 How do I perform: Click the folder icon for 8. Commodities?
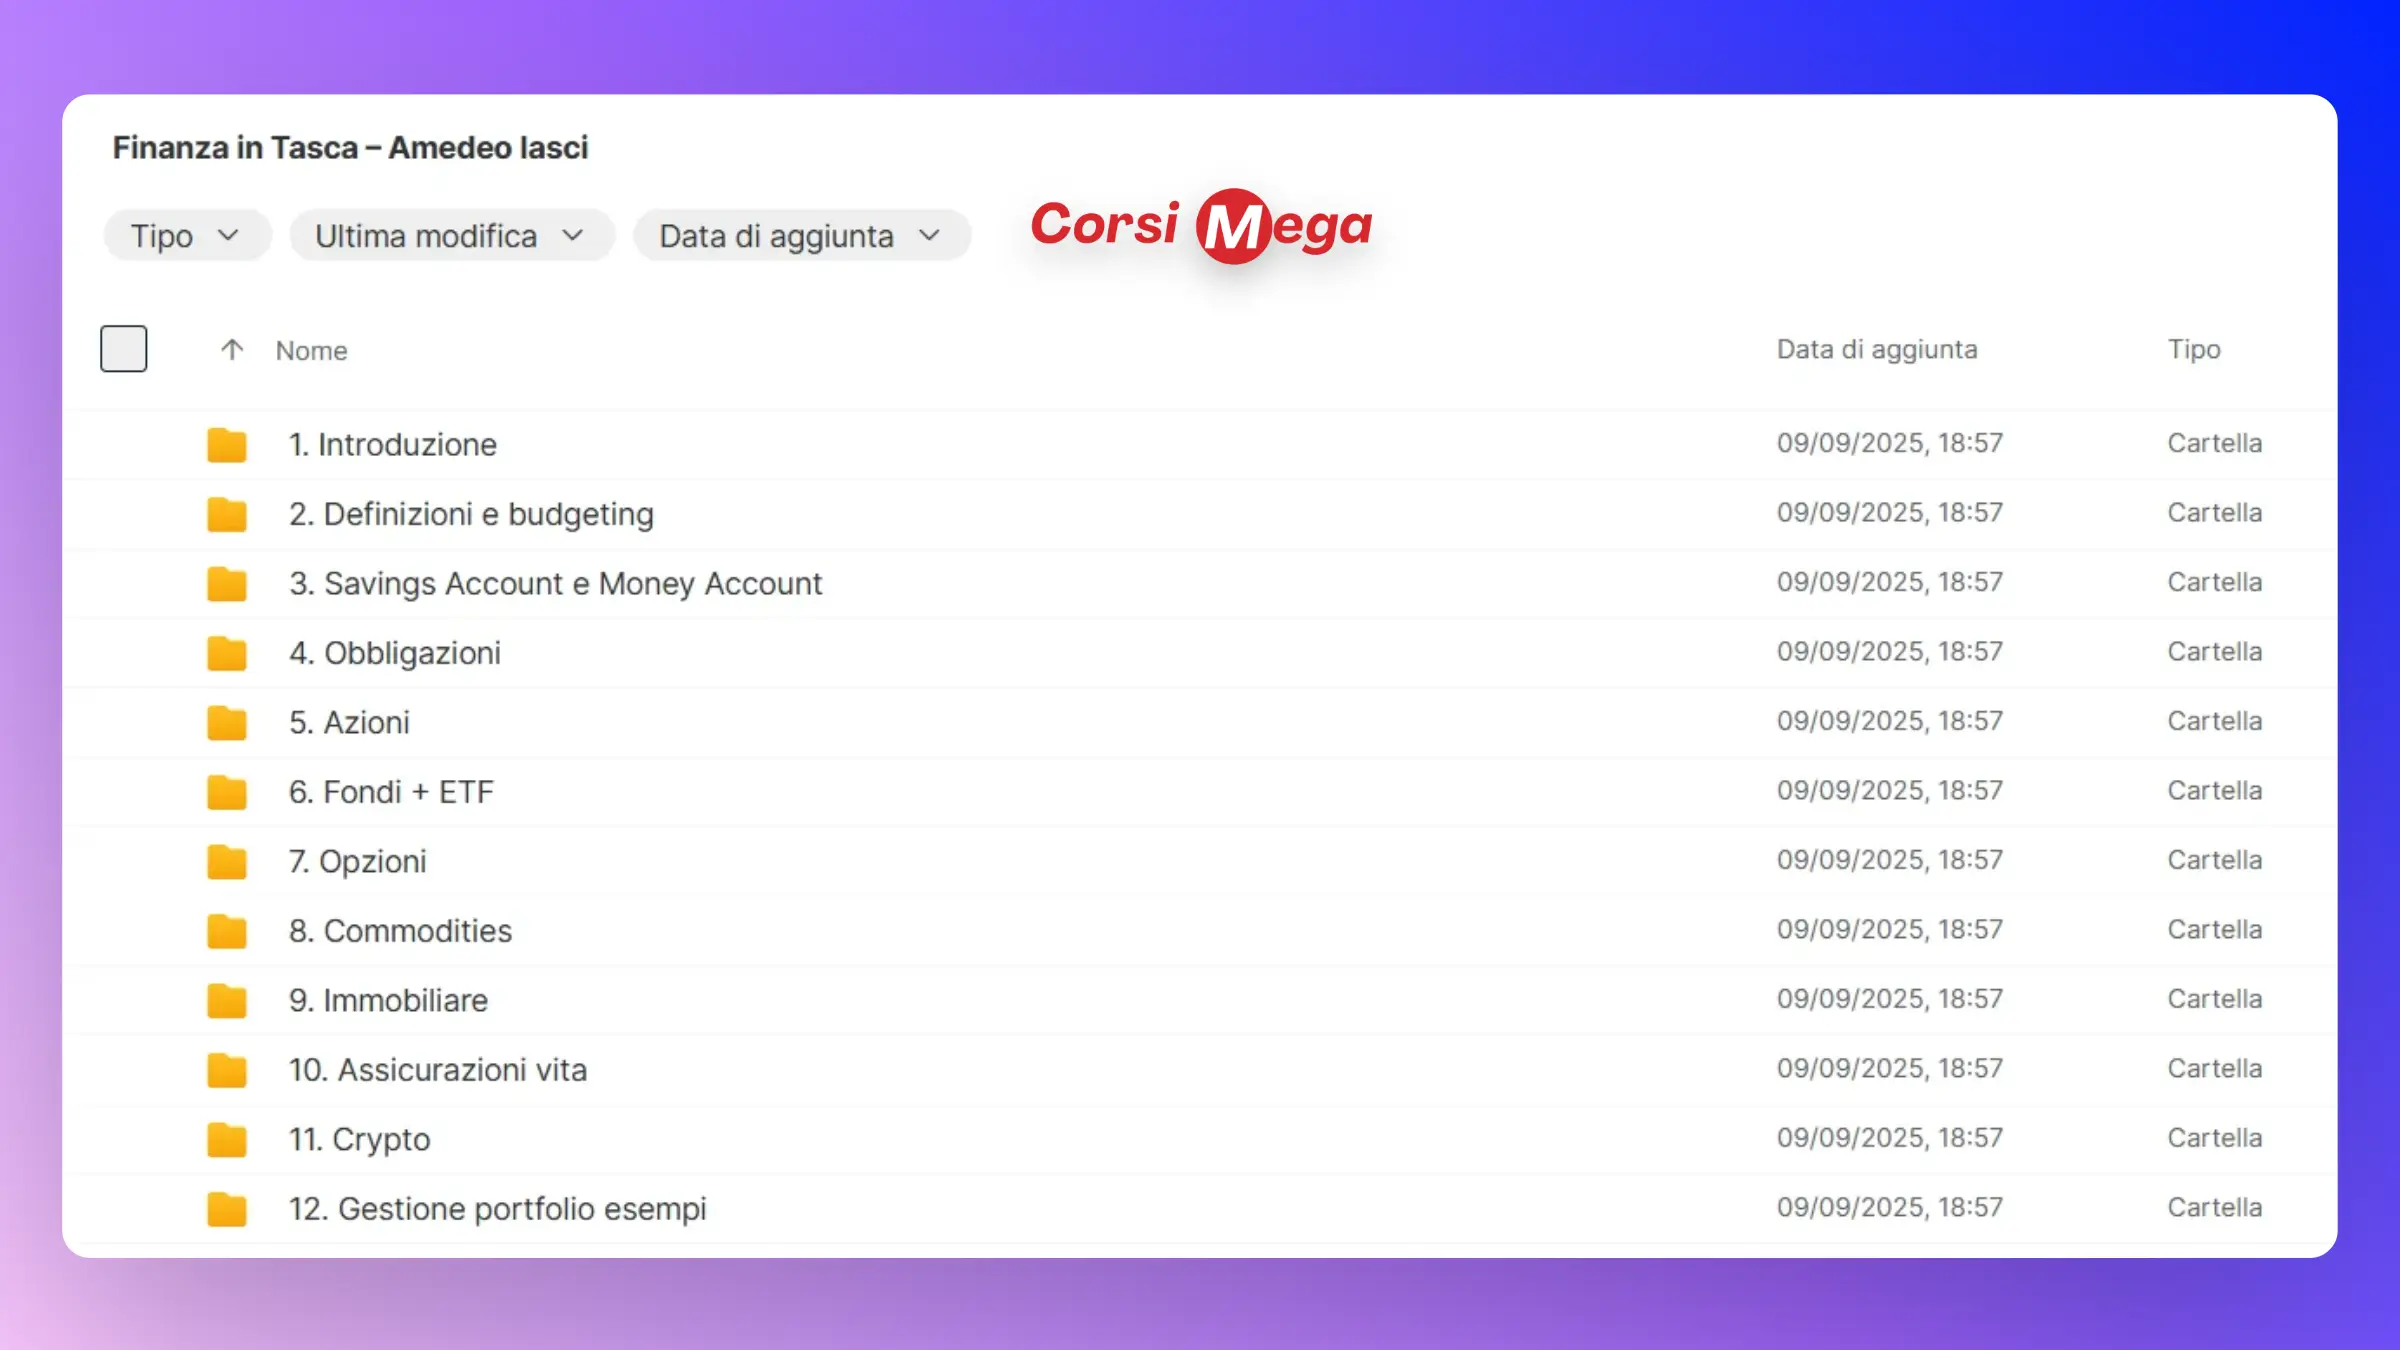[x=227, y=931]
